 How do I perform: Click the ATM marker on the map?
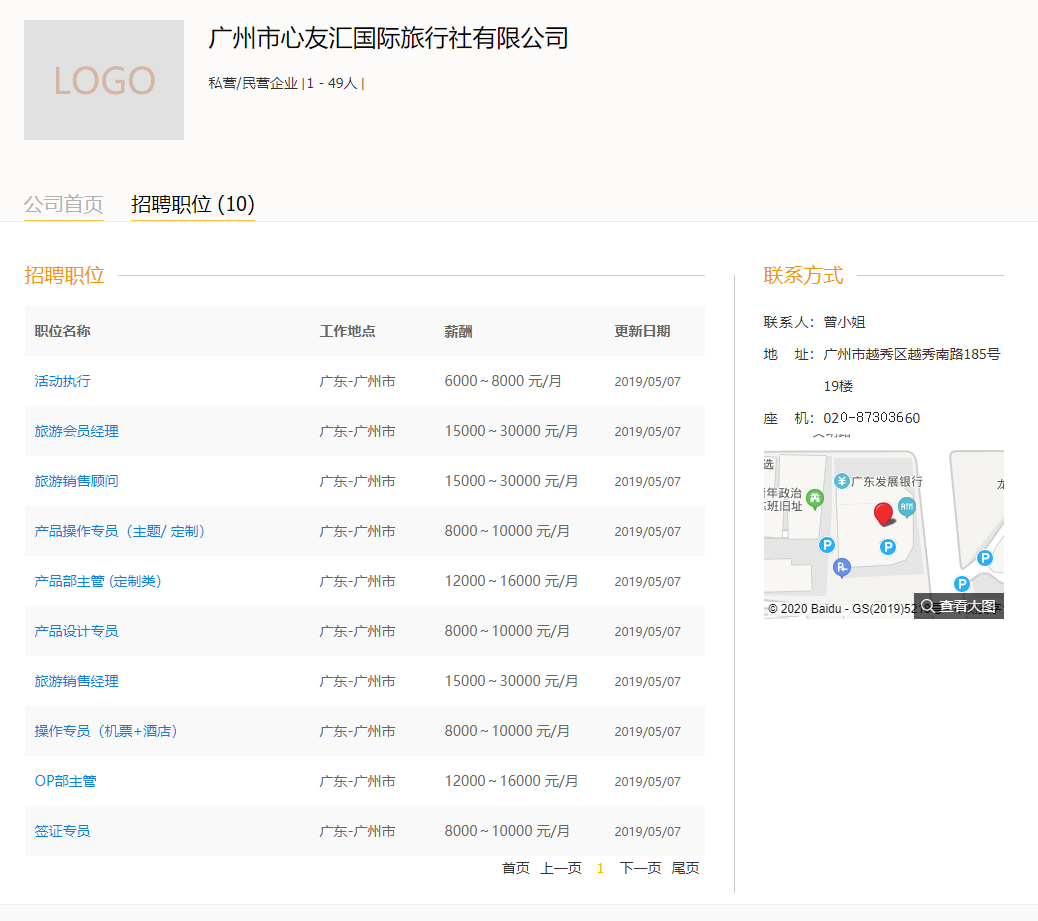click(x=906, y=507)
